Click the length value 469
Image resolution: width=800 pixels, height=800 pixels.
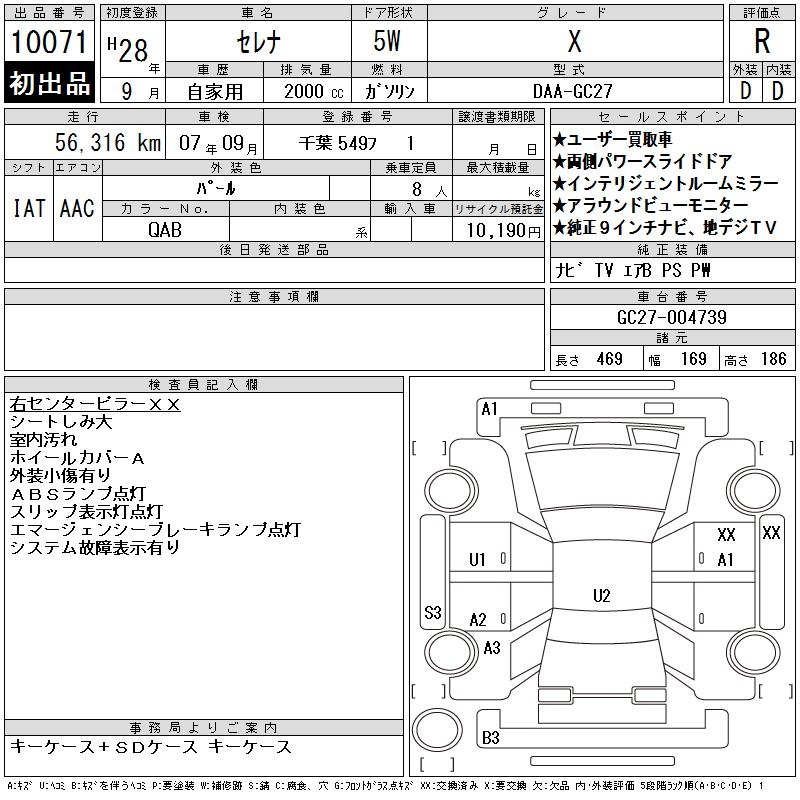point(609,359)
